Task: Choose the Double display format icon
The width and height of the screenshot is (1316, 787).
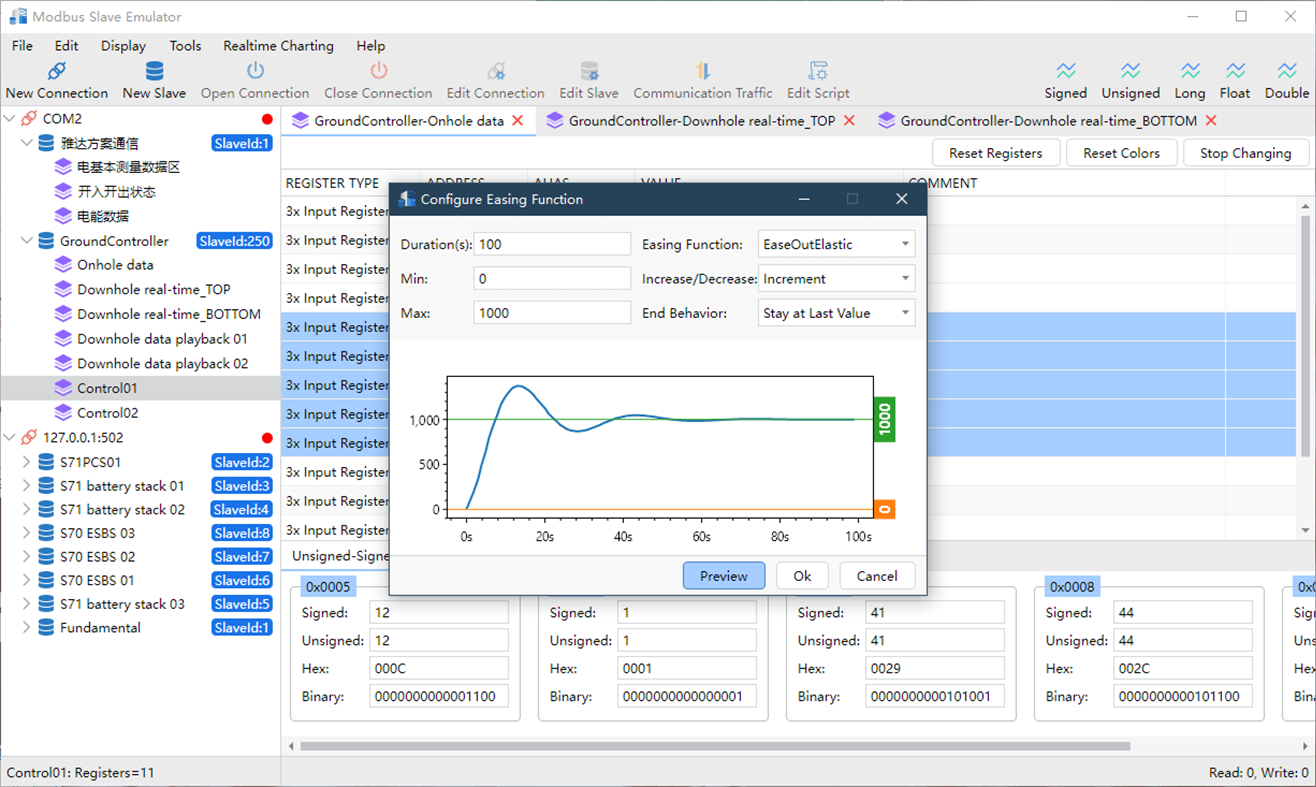Action: 1287,71
